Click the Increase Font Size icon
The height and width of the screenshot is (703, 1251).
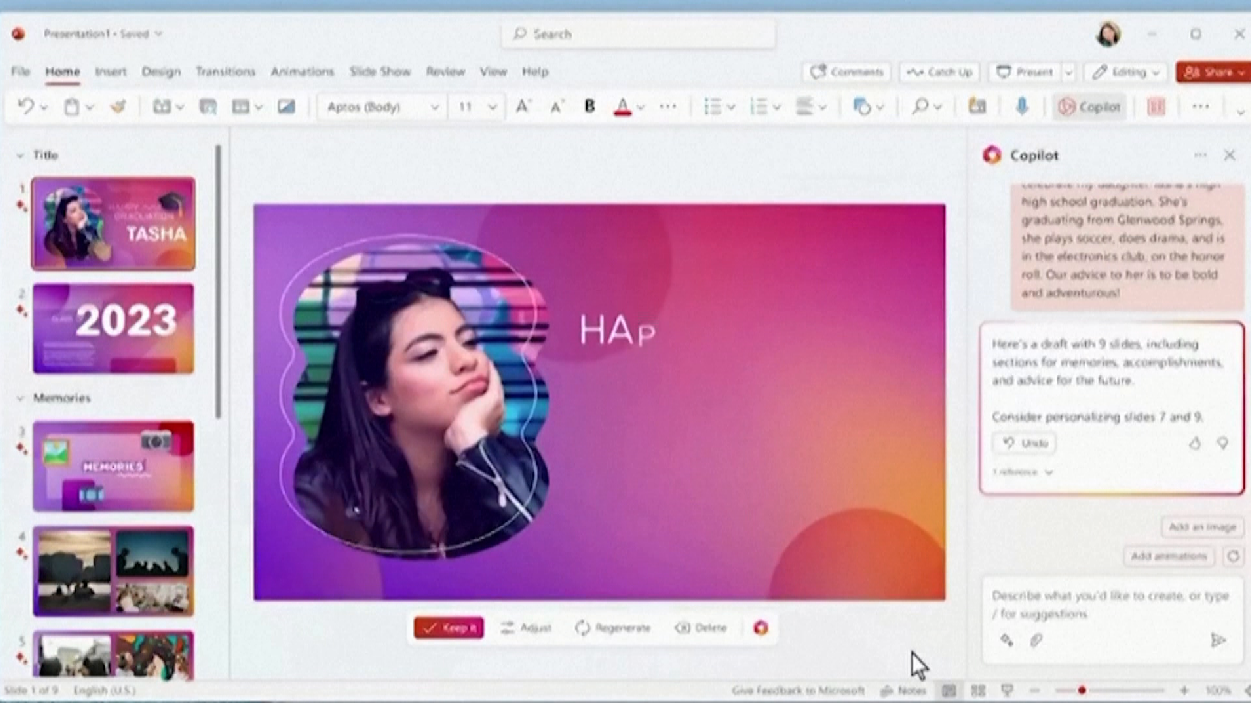click(523, 107)
